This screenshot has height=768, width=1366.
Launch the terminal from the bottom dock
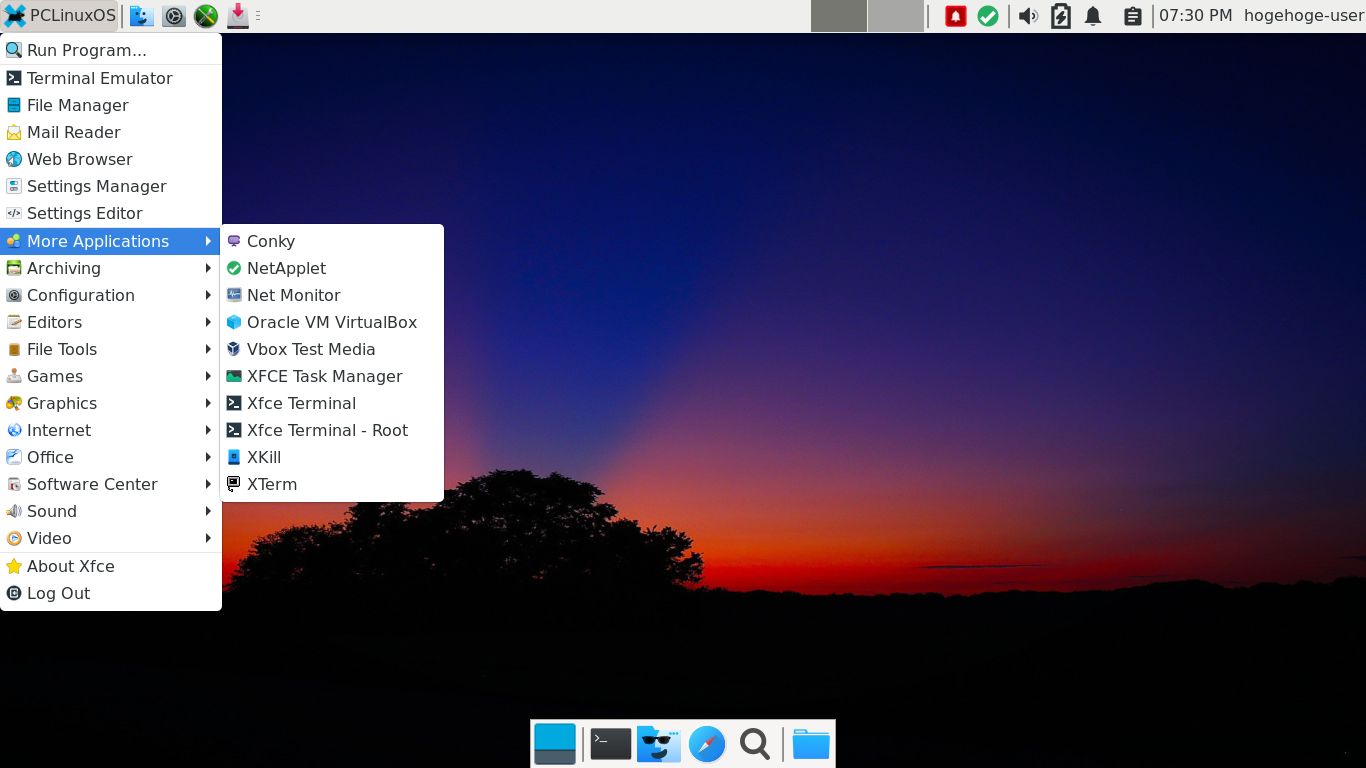click(x=611, y=744)
